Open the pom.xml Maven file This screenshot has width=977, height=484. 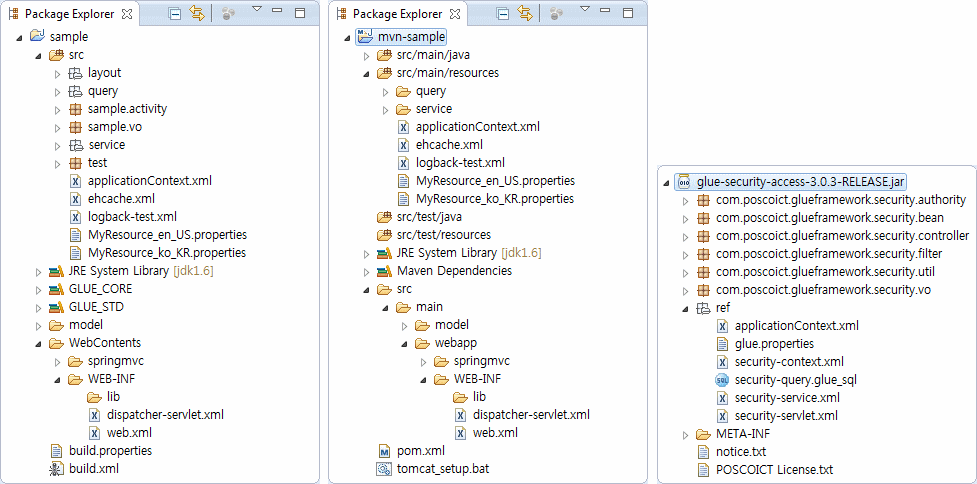(x=420, y=451)
